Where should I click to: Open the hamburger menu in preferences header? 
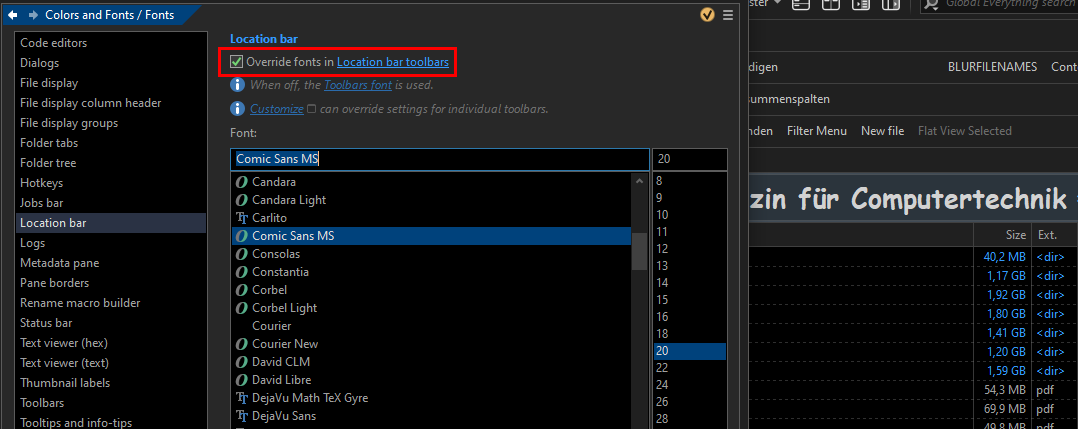(728, 14)
